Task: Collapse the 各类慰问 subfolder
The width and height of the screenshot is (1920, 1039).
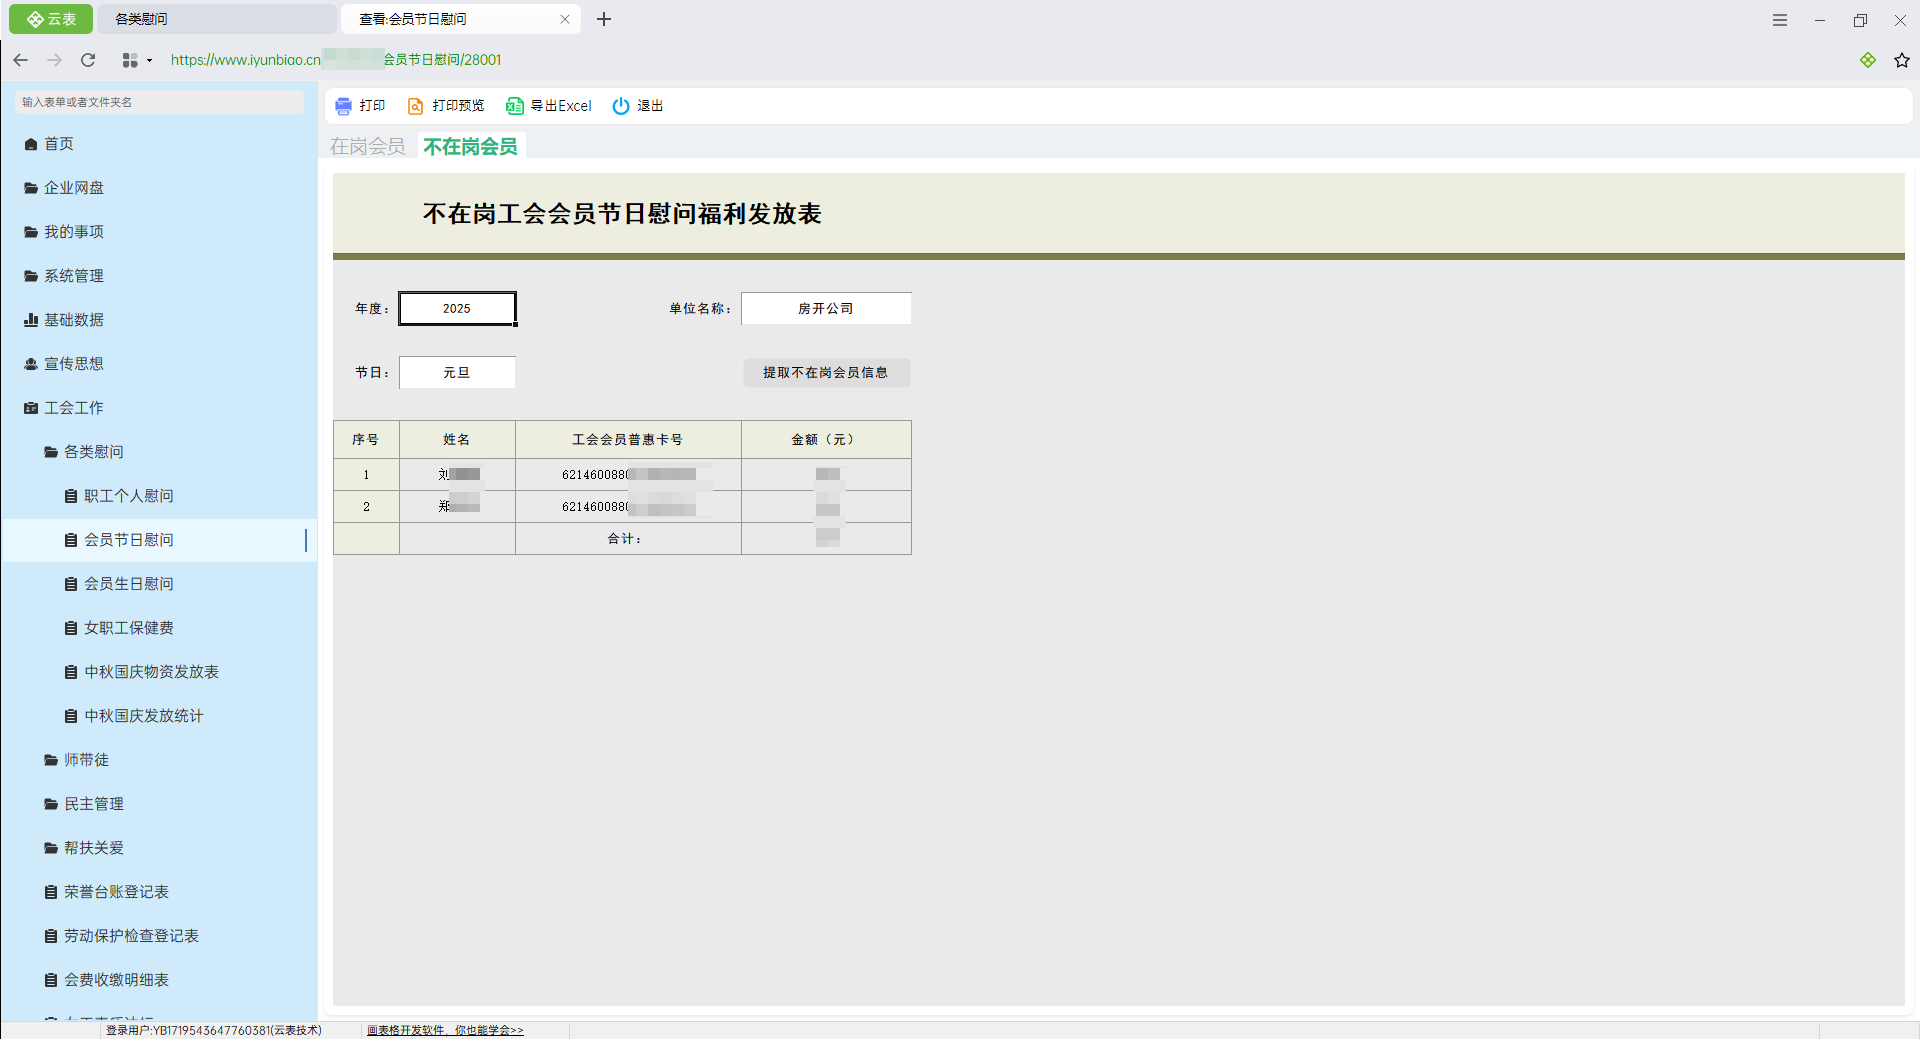Action: (93, 452)
